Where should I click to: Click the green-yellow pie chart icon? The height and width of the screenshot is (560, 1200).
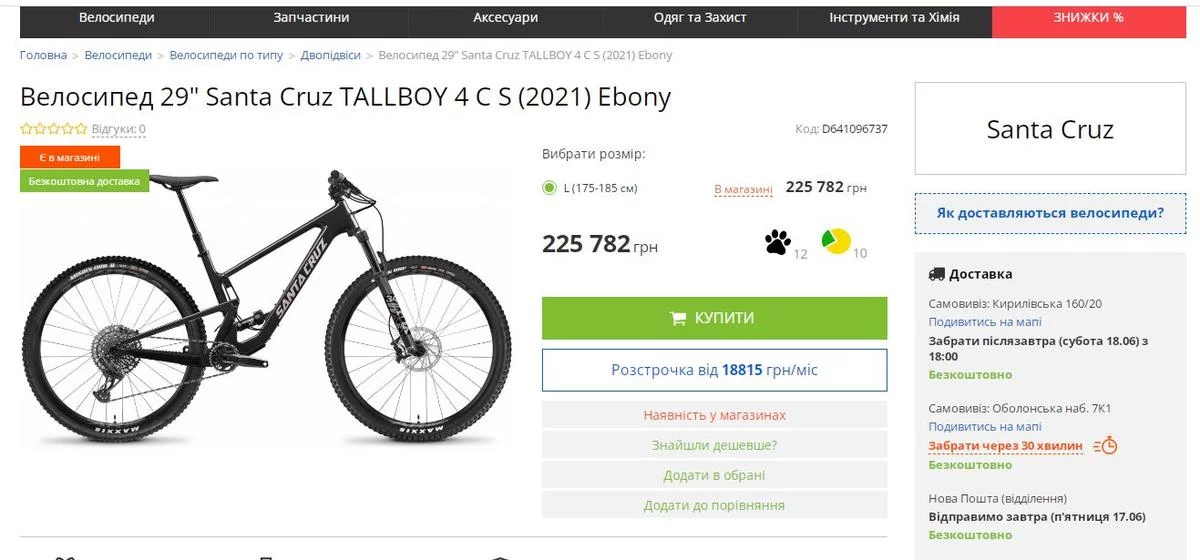835,241
